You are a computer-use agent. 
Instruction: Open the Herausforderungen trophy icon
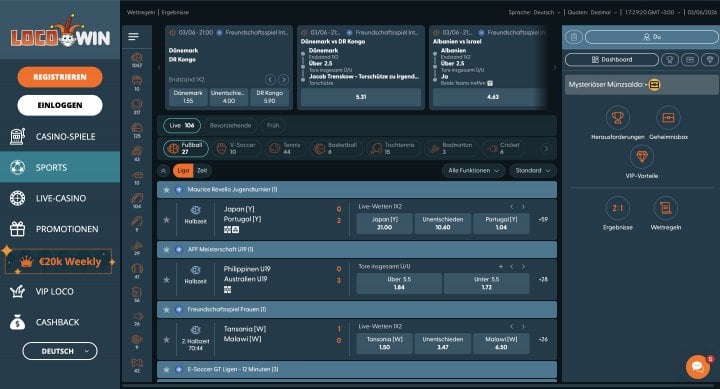coord(618,118)
